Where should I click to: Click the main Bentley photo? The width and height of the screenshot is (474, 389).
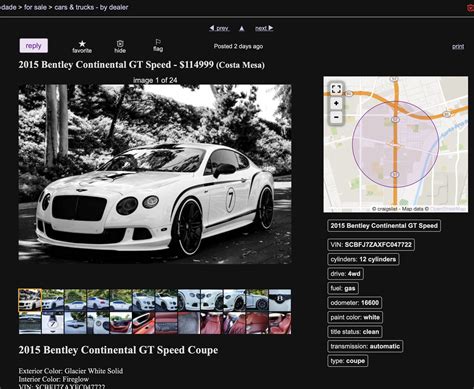[x=155, y=174]
